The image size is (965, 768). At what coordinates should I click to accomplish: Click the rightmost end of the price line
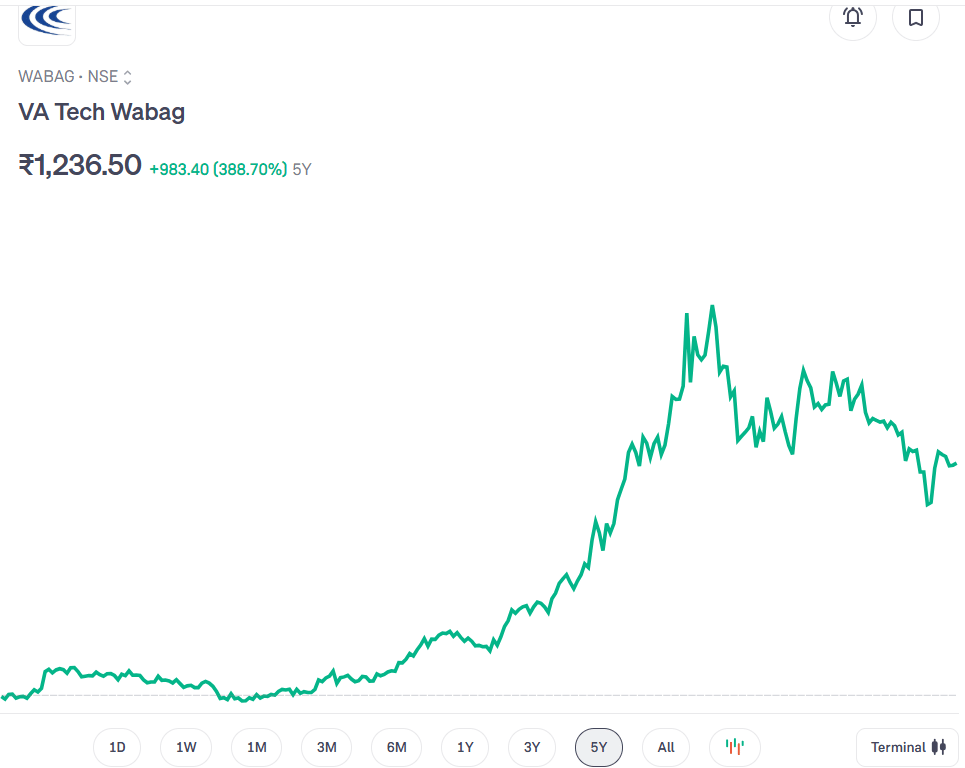tap(955, 463)
